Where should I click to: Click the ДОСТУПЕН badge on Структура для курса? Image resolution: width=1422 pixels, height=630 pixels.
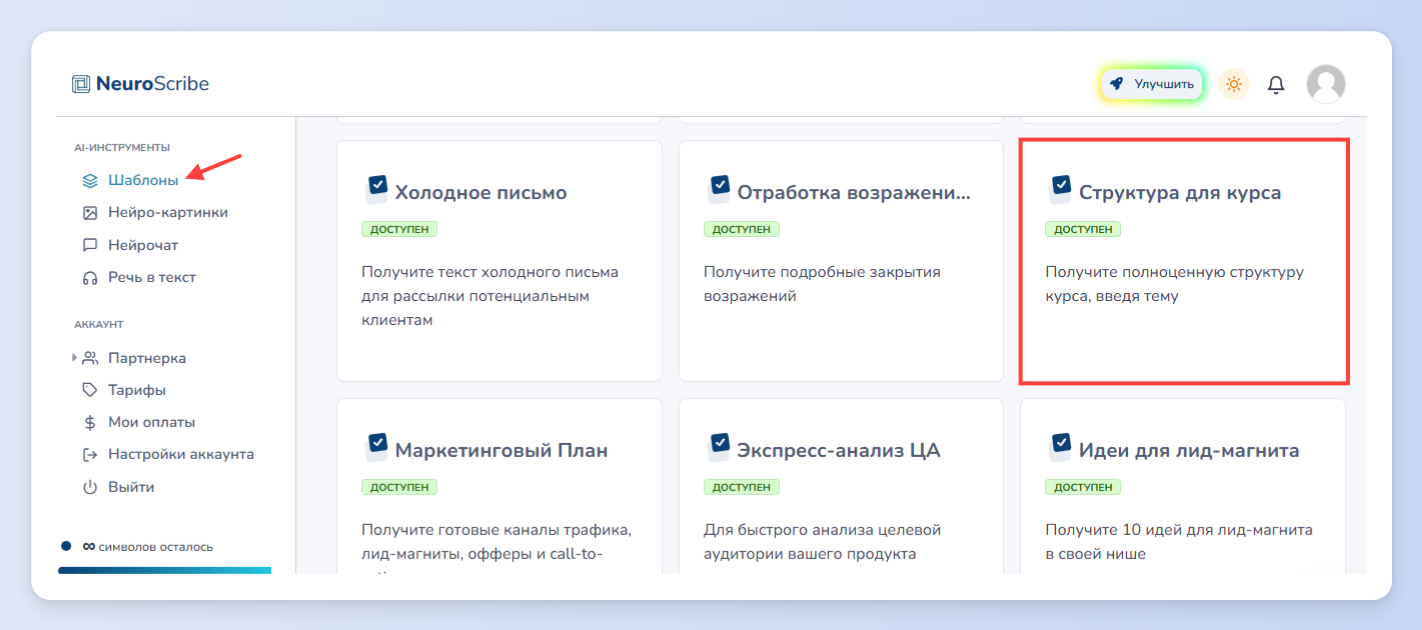point(1083,229)
